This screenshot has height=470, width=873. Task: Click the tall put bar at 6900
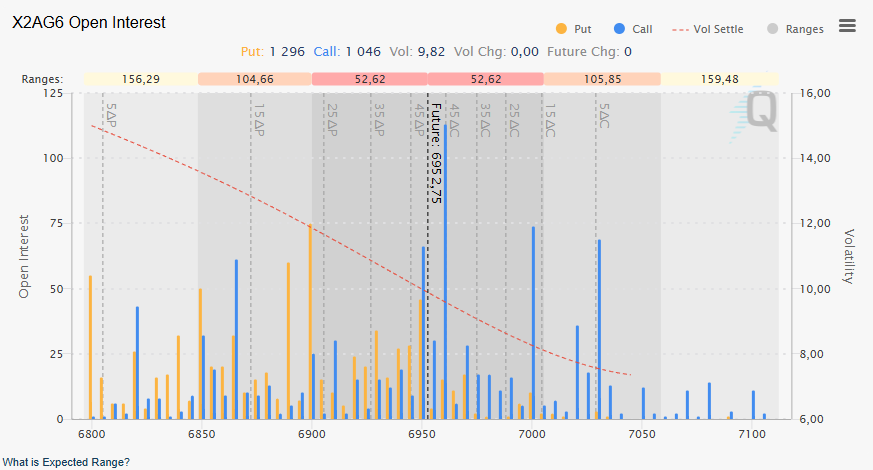(x=310, y=320)
